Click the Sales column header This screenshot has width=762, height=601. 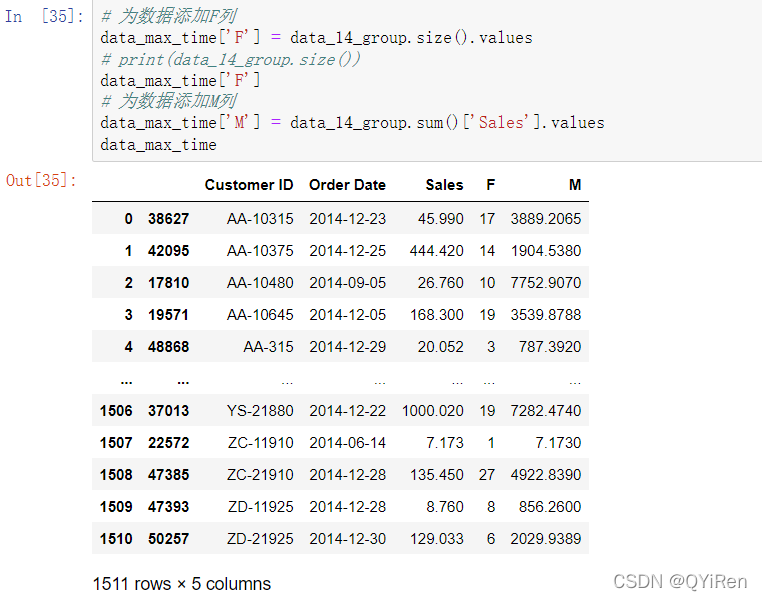(444, 185)
